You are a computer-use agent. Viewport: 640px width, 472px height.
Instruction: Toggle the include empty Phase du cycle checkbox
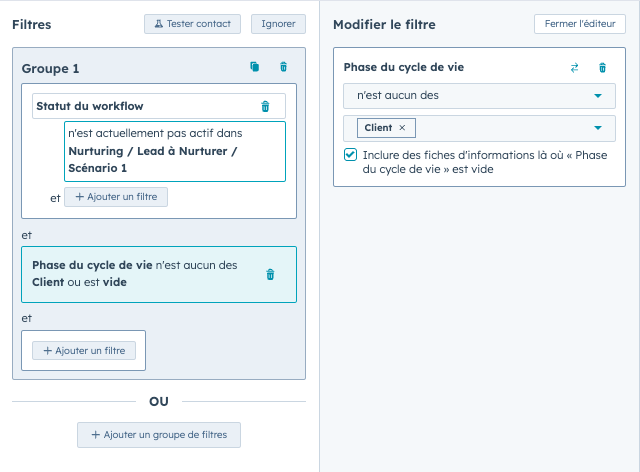click(x=350, y=155)
